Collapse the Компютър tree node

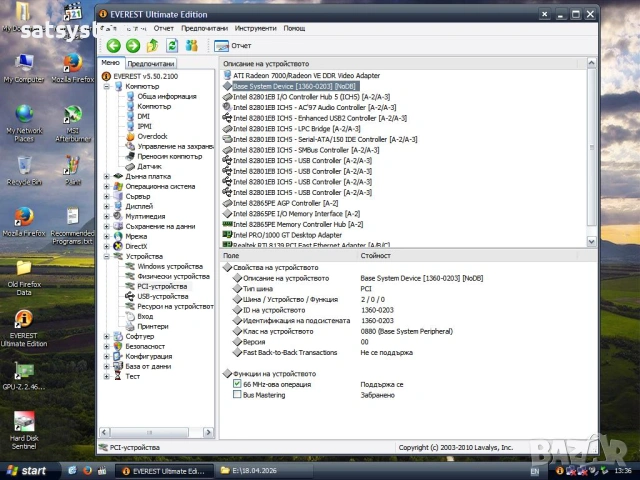107,87
